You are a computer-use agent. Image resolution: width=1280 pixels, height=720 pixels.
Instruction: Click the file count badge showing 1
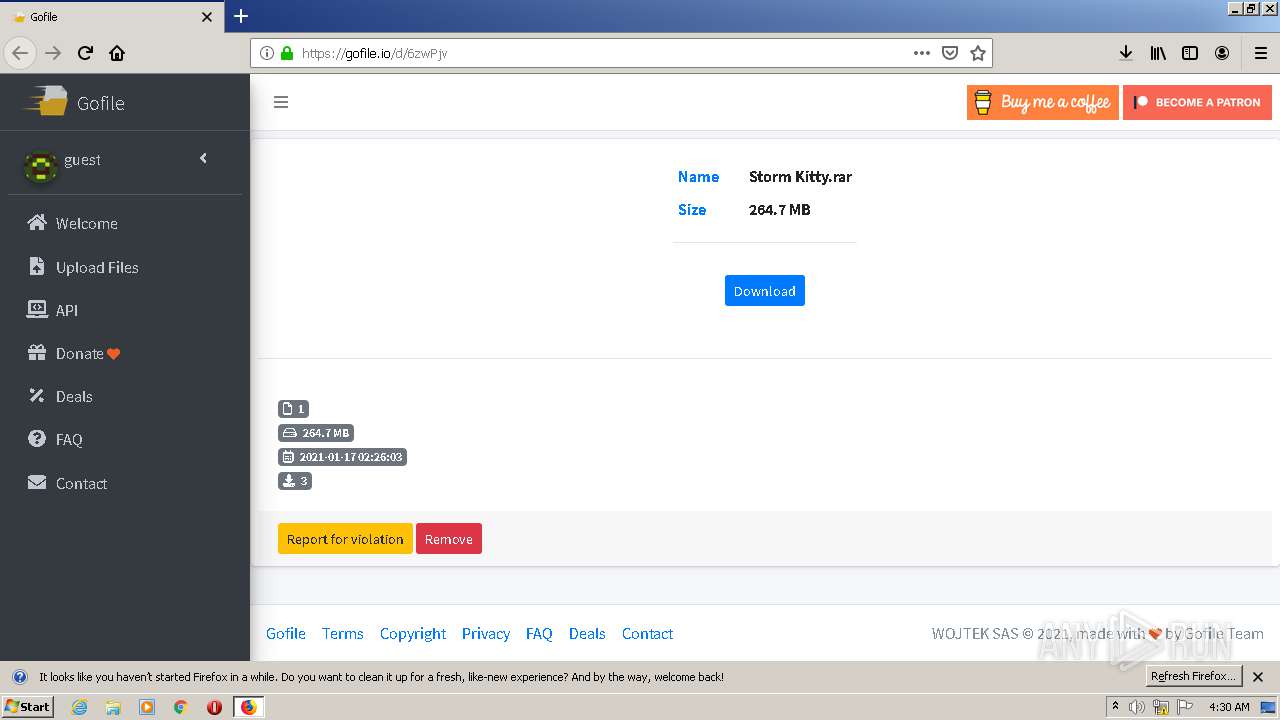point(293,409)
